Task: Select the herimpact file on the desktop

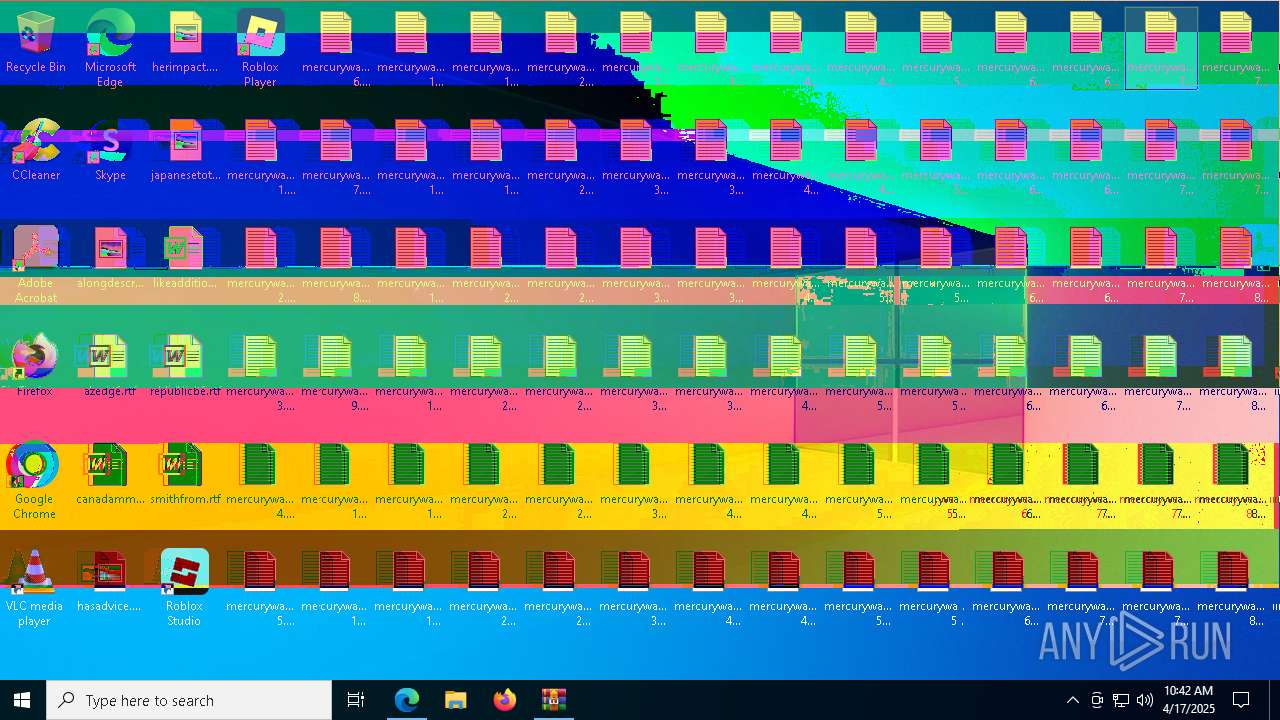Action: (185, 43)
